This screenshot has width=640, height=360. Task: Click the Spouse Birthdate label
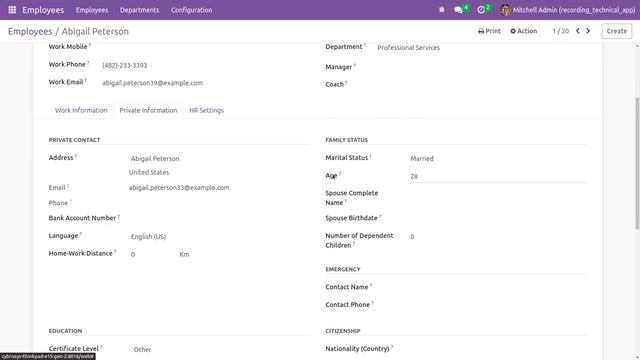coord(351,218)
